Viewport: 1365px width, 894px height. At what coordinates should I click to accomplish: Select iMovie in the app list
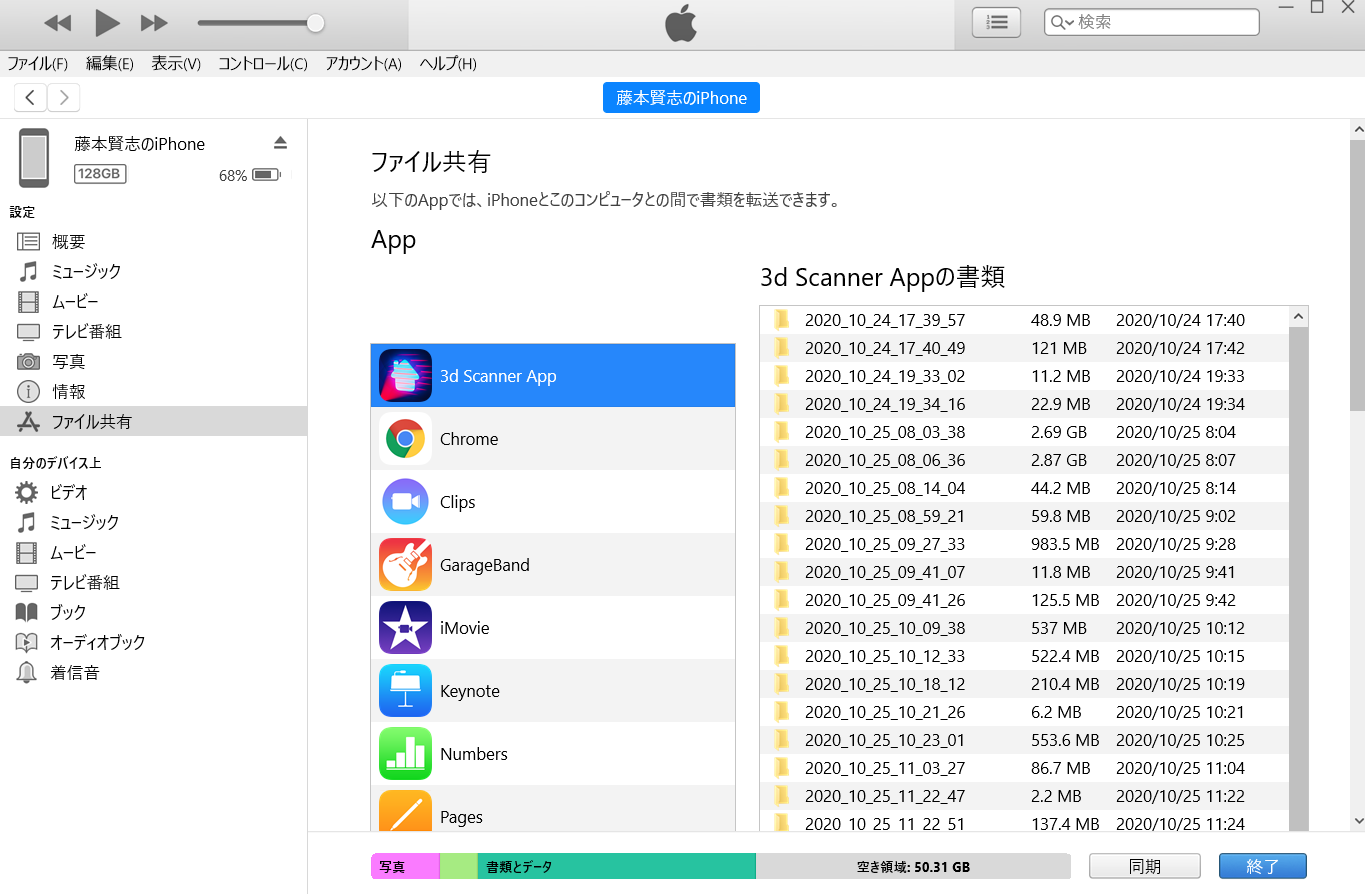(x=553, y=628)
